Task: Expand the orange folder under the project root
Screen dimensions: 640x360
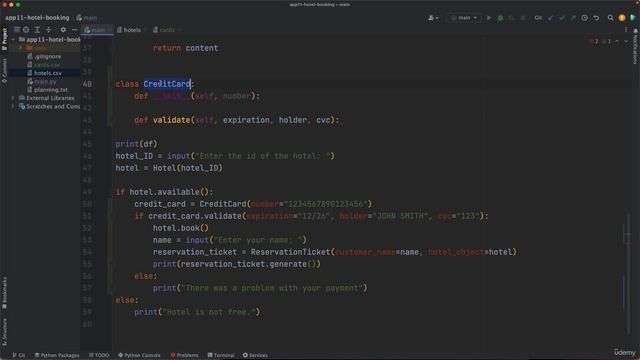Action: [21, 48]
